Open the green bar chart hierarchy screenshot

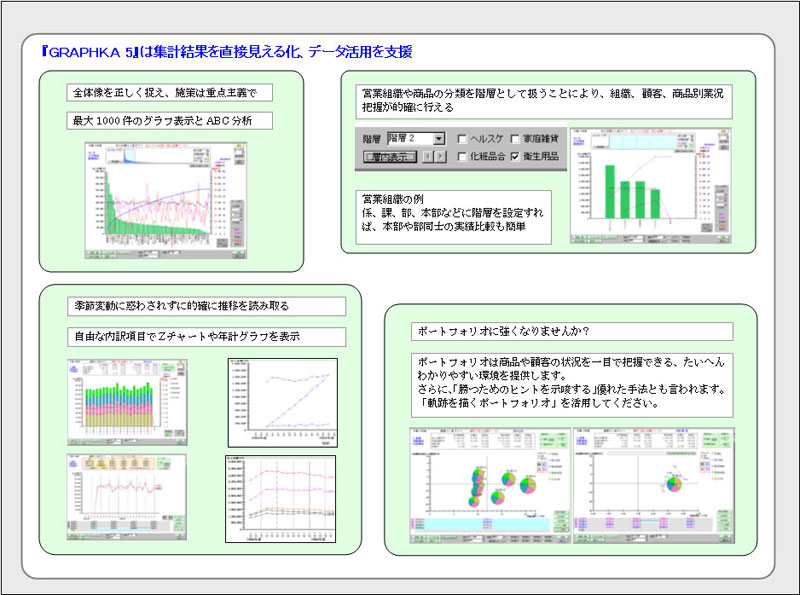(x=651, y=185)
